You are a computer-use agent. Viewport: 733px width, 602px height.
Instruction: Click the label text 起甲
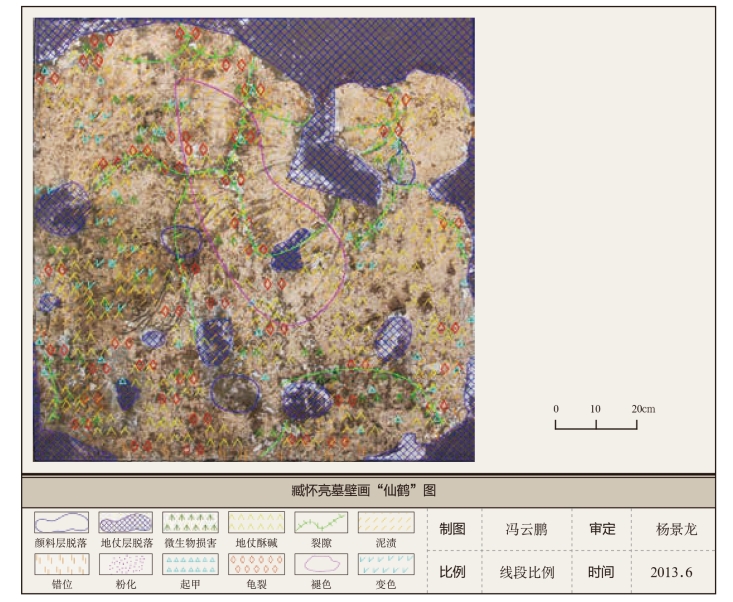pos(190,584)
